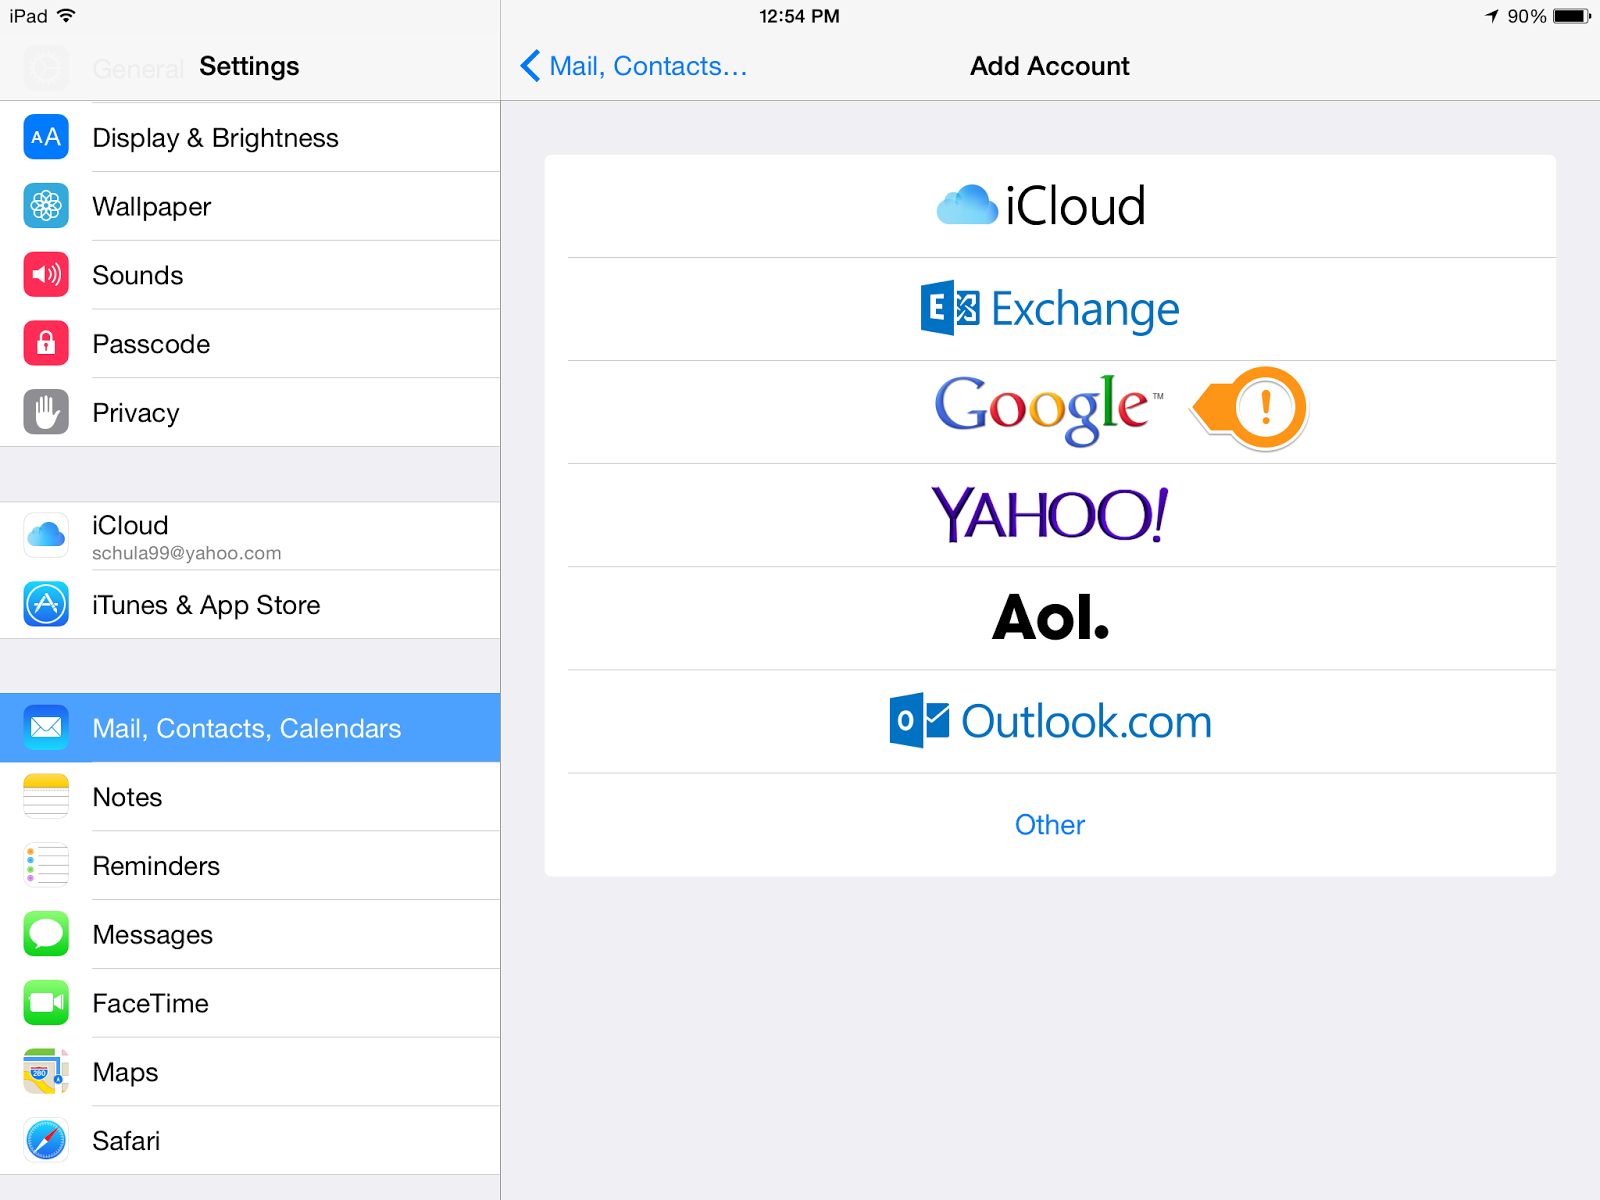Open the Safari compass icon
This screenshot has height=1200, width=1600.
tap(46, 1140)
